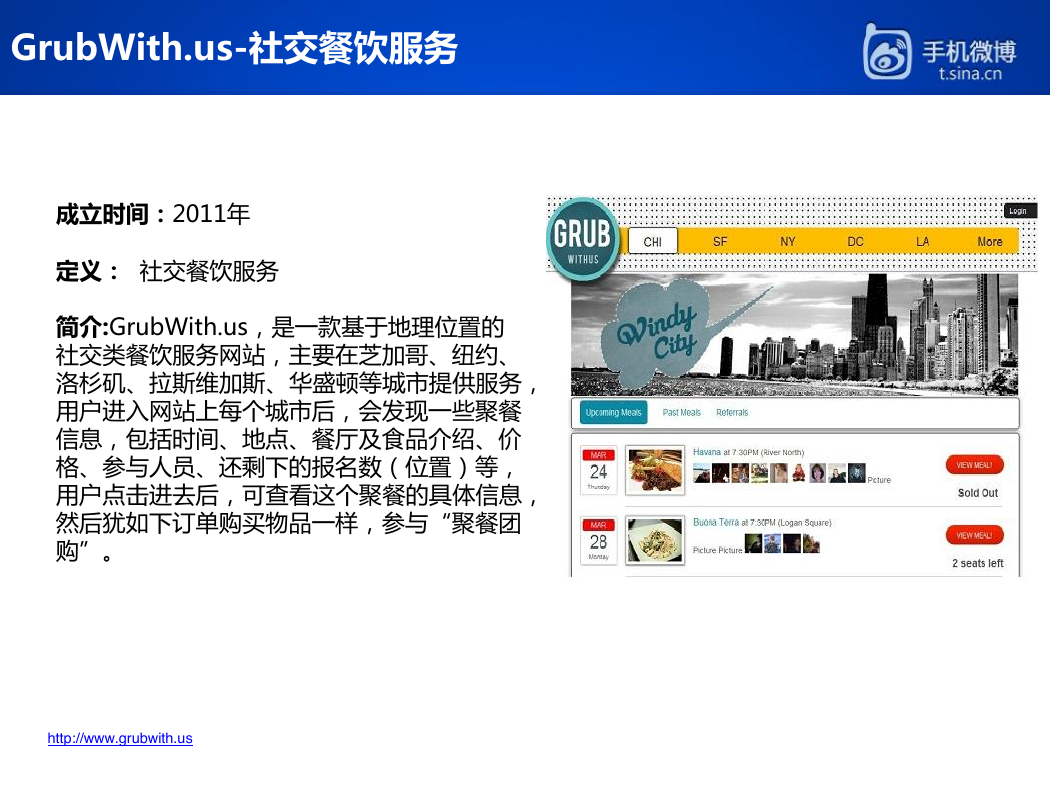Open the Havana meal food photo

point(655,470)
